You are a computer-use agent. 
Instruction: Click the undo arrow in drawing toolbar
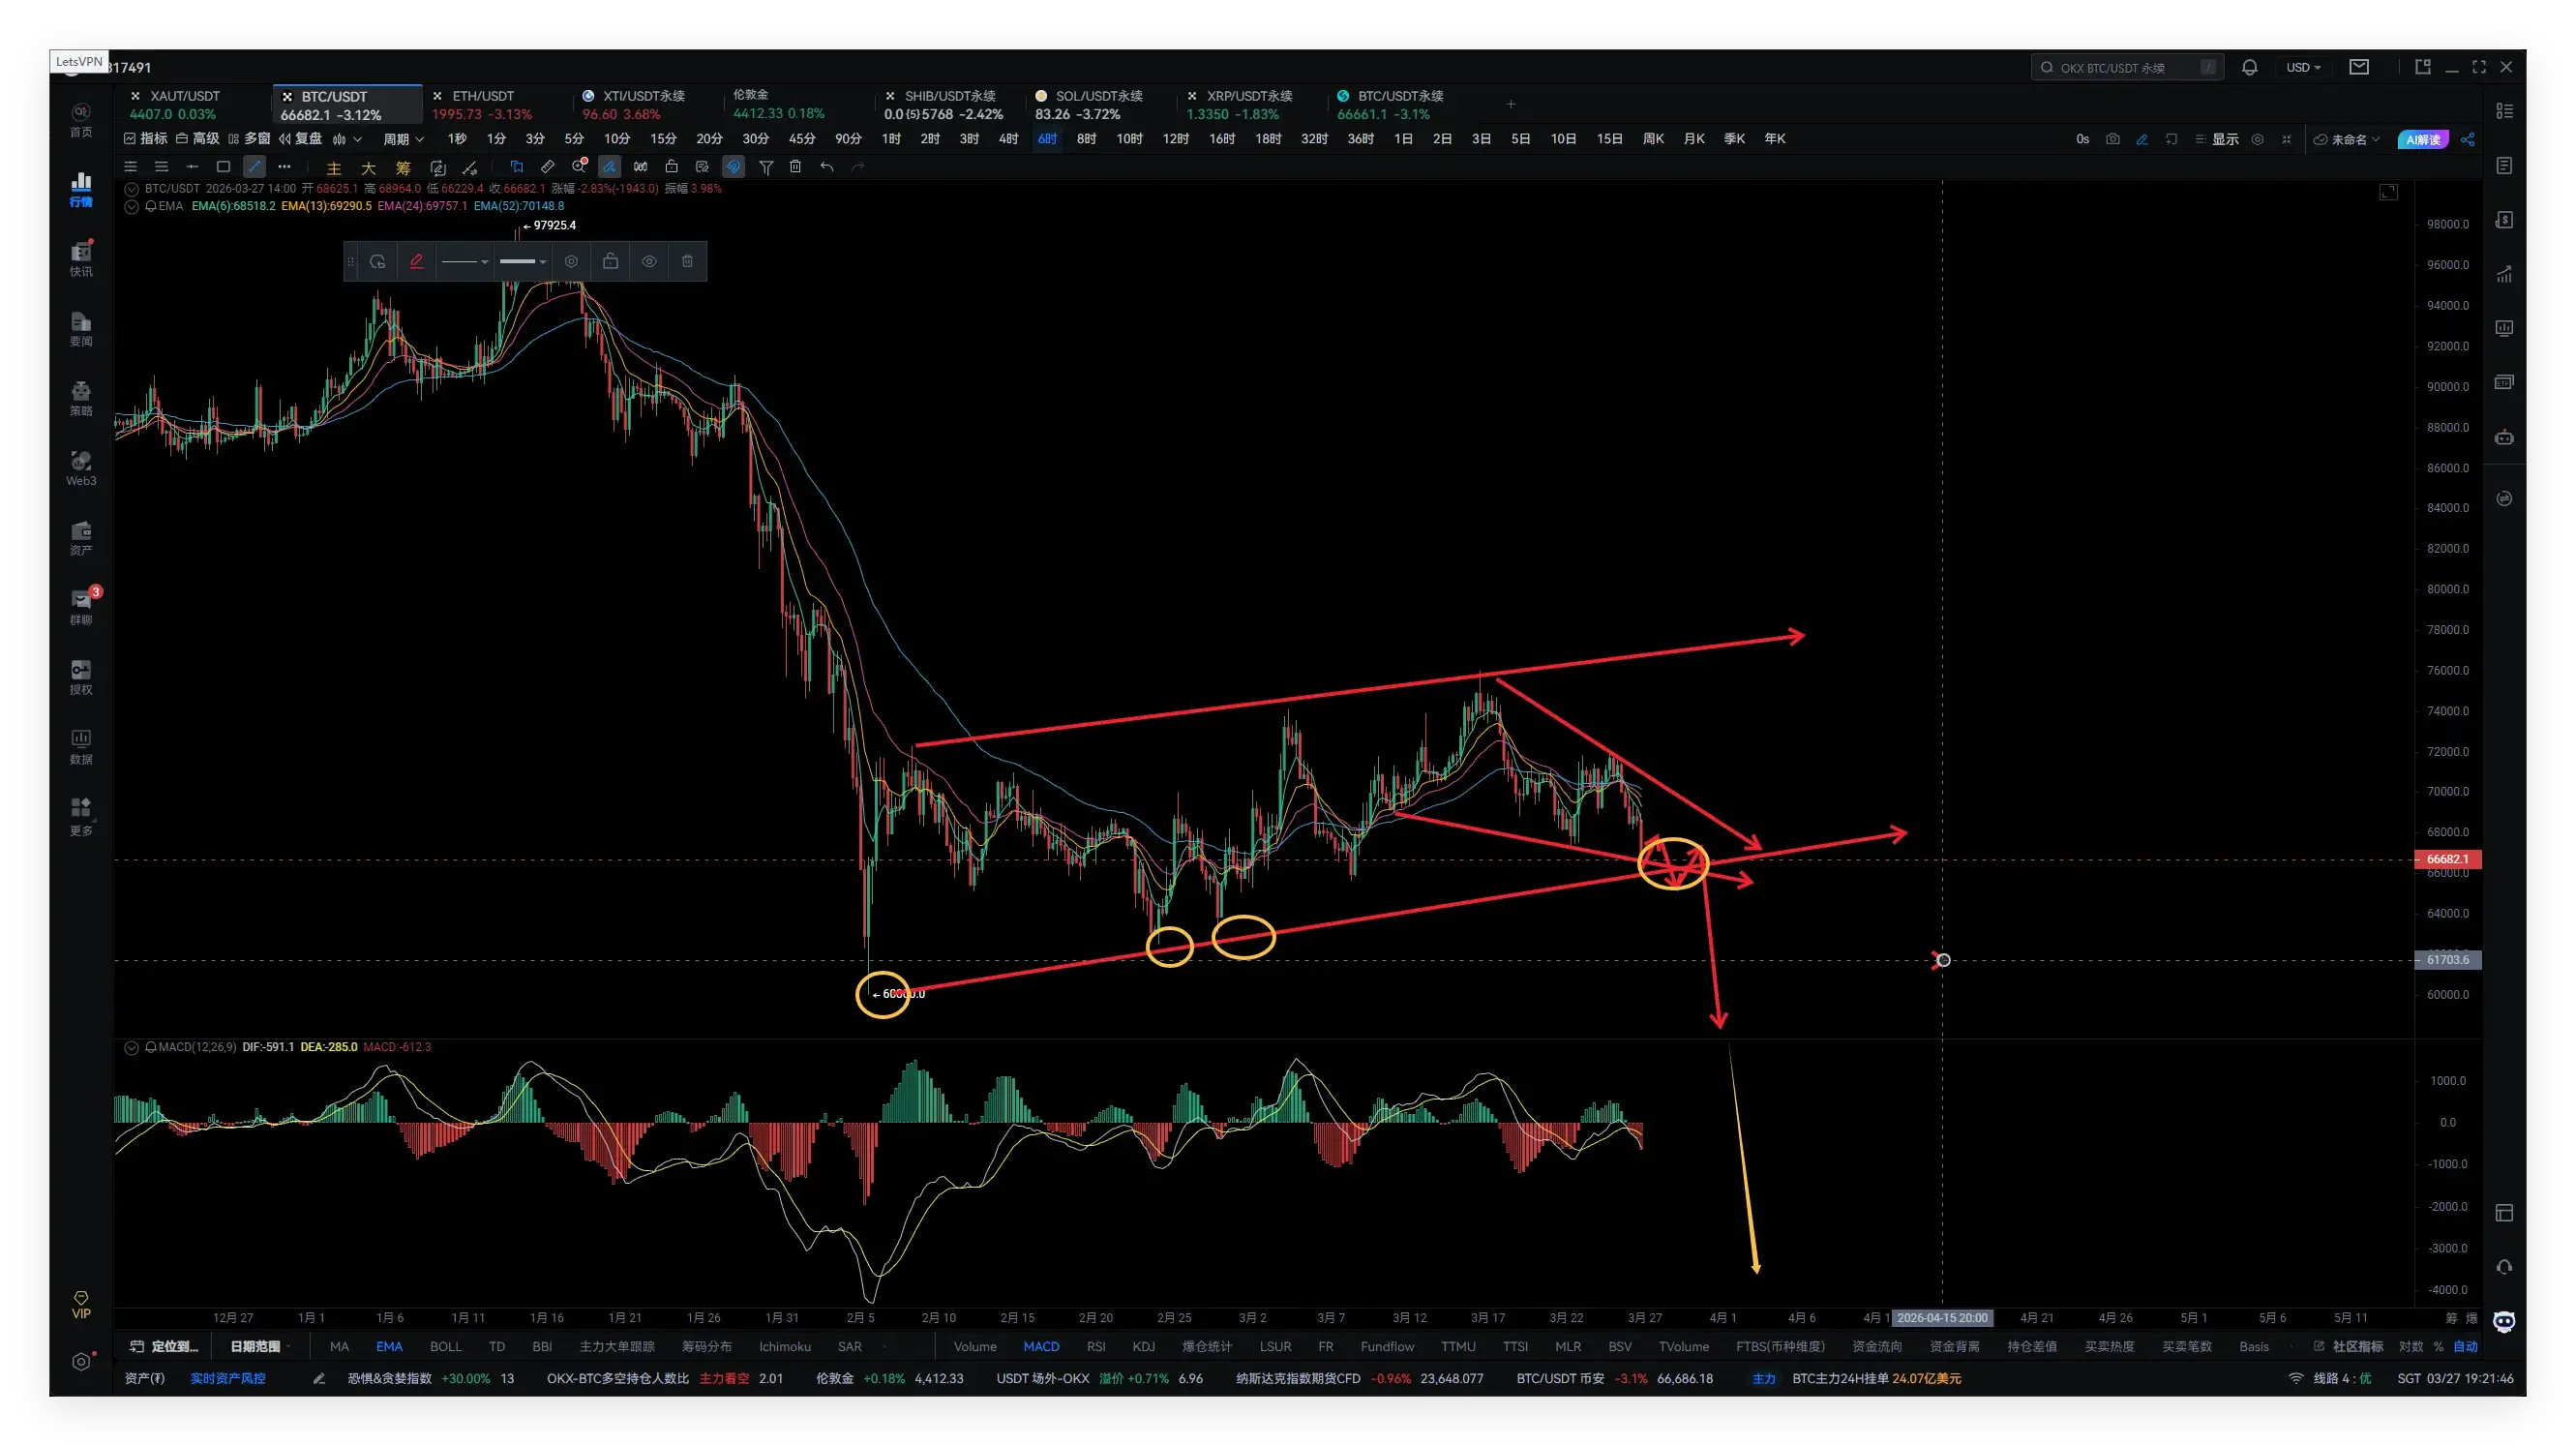coord(826,167)
